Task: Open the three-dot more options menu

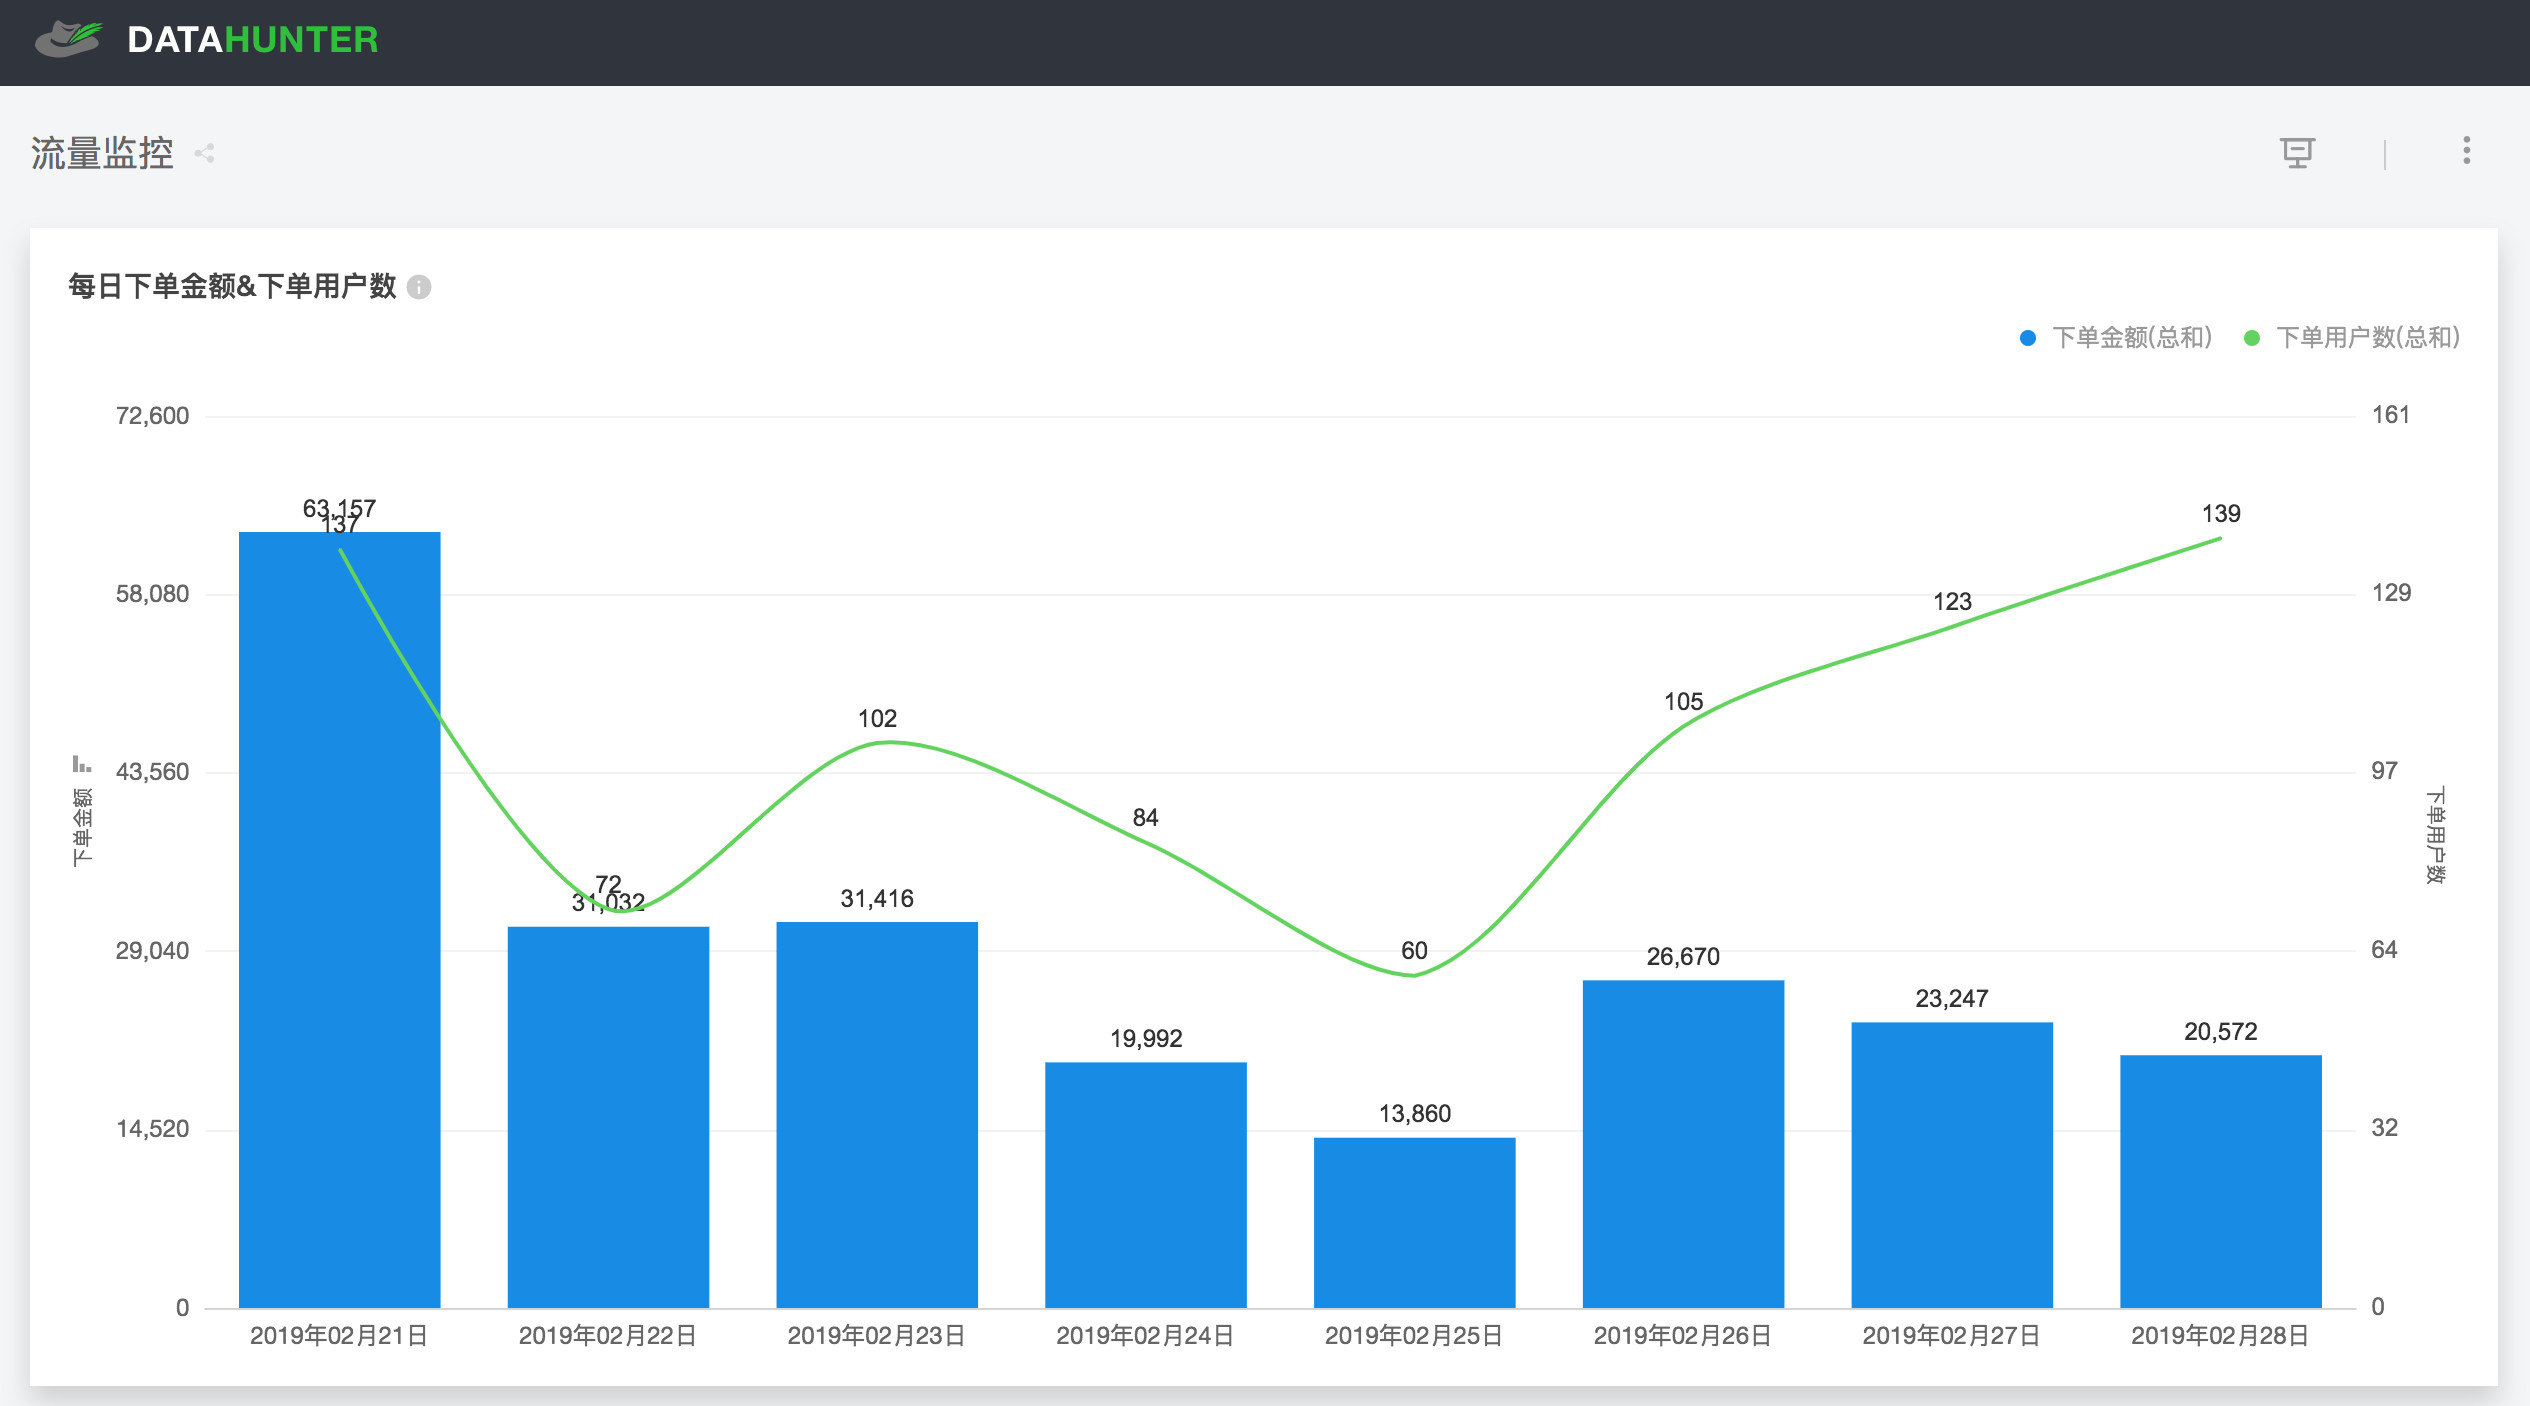Action: [x=2467, y=150]
